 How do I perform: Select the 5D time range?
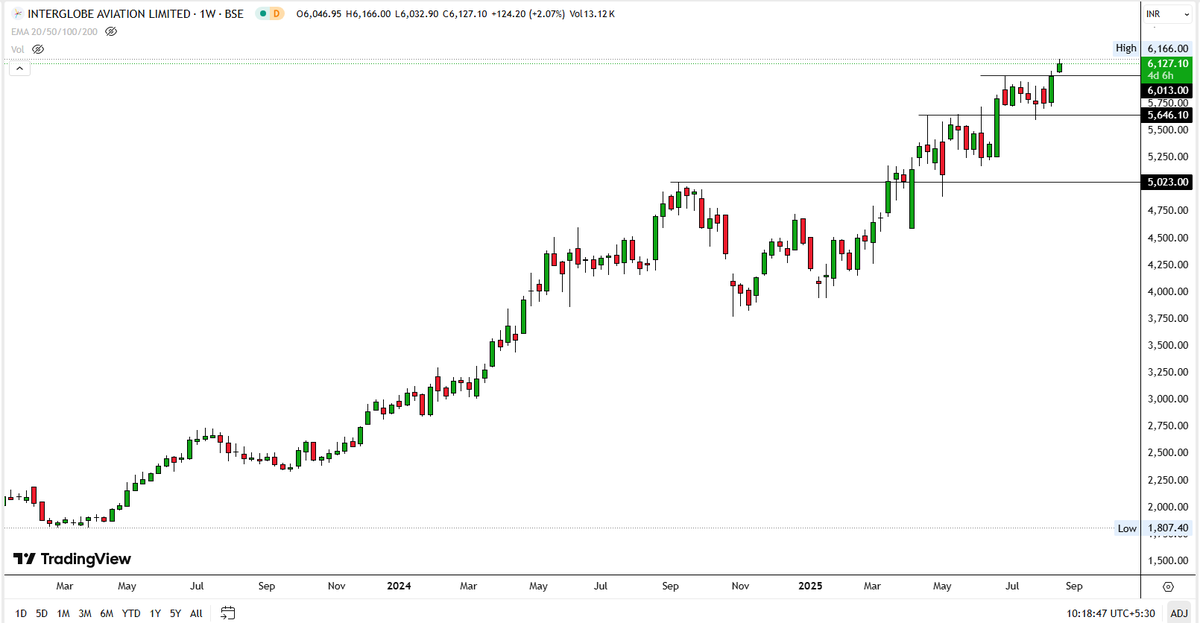(x=41, y=612)
